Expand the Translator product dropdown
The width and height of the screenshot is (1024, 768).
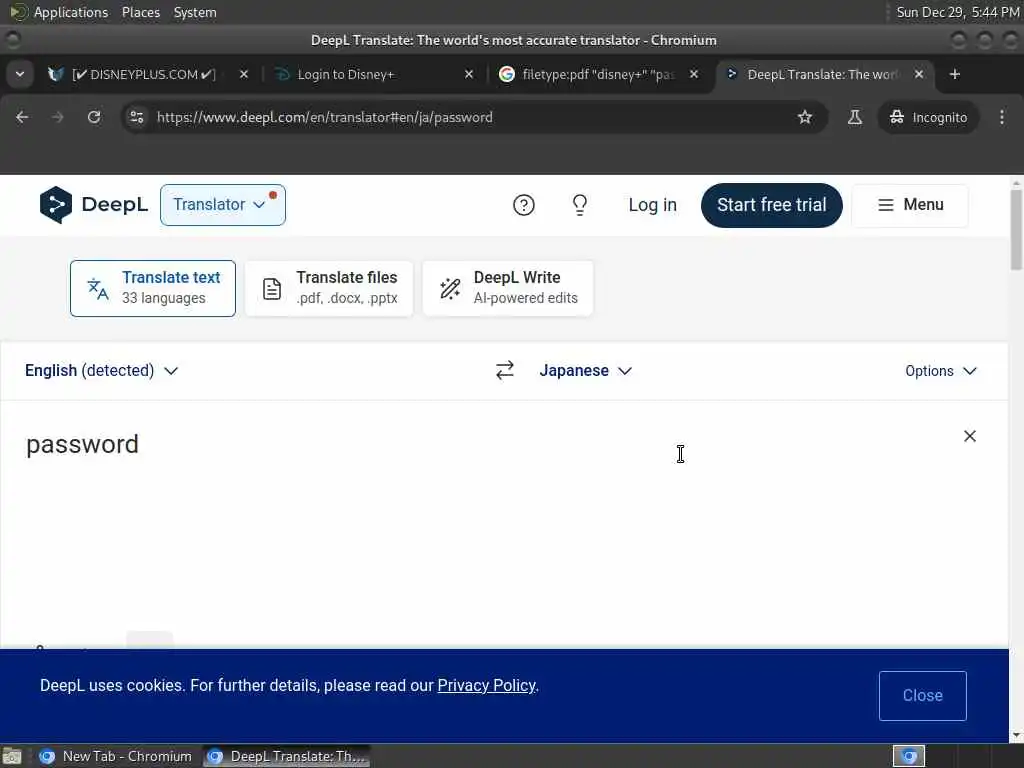tap(223, 205)
